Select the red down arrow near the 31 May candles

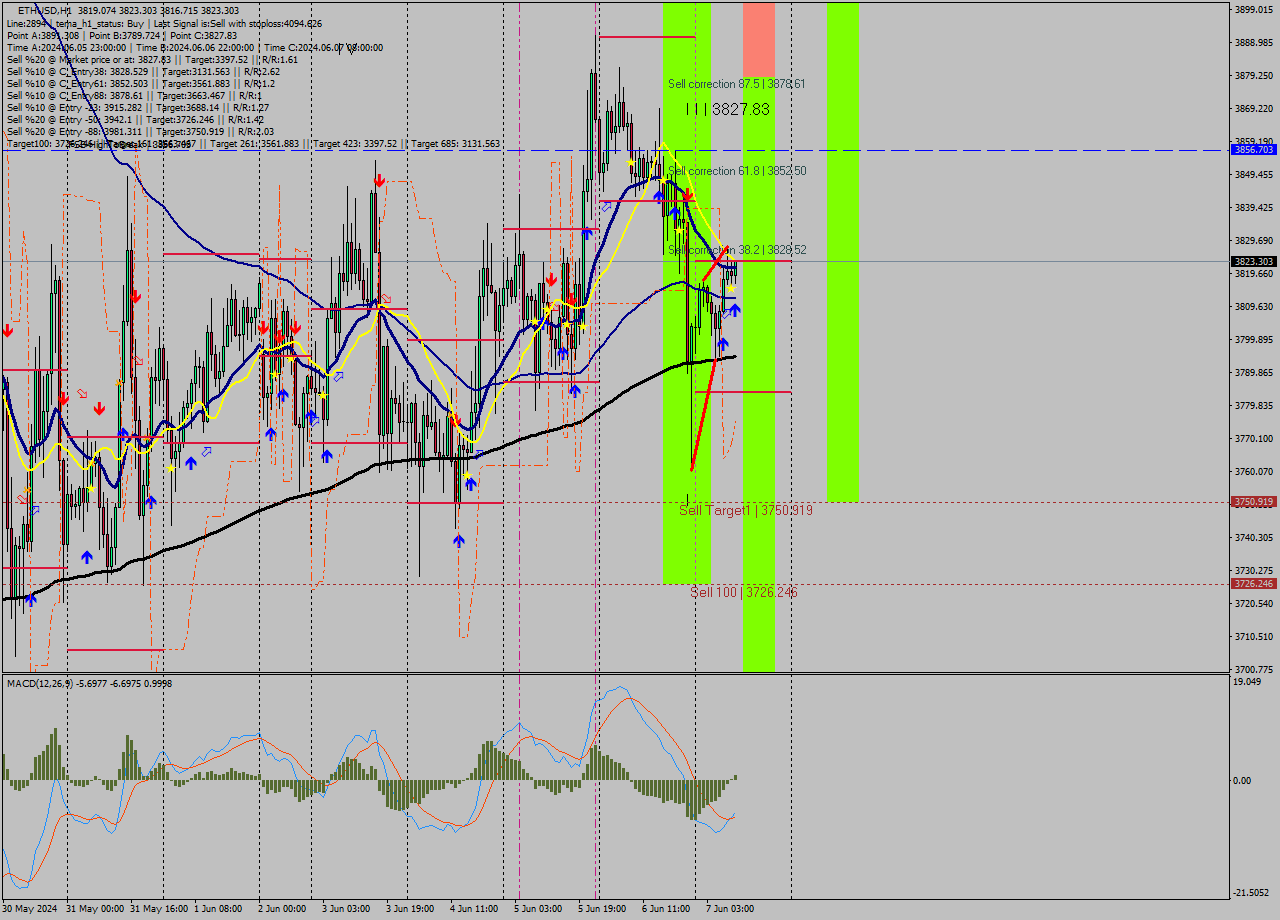(100, 406)
